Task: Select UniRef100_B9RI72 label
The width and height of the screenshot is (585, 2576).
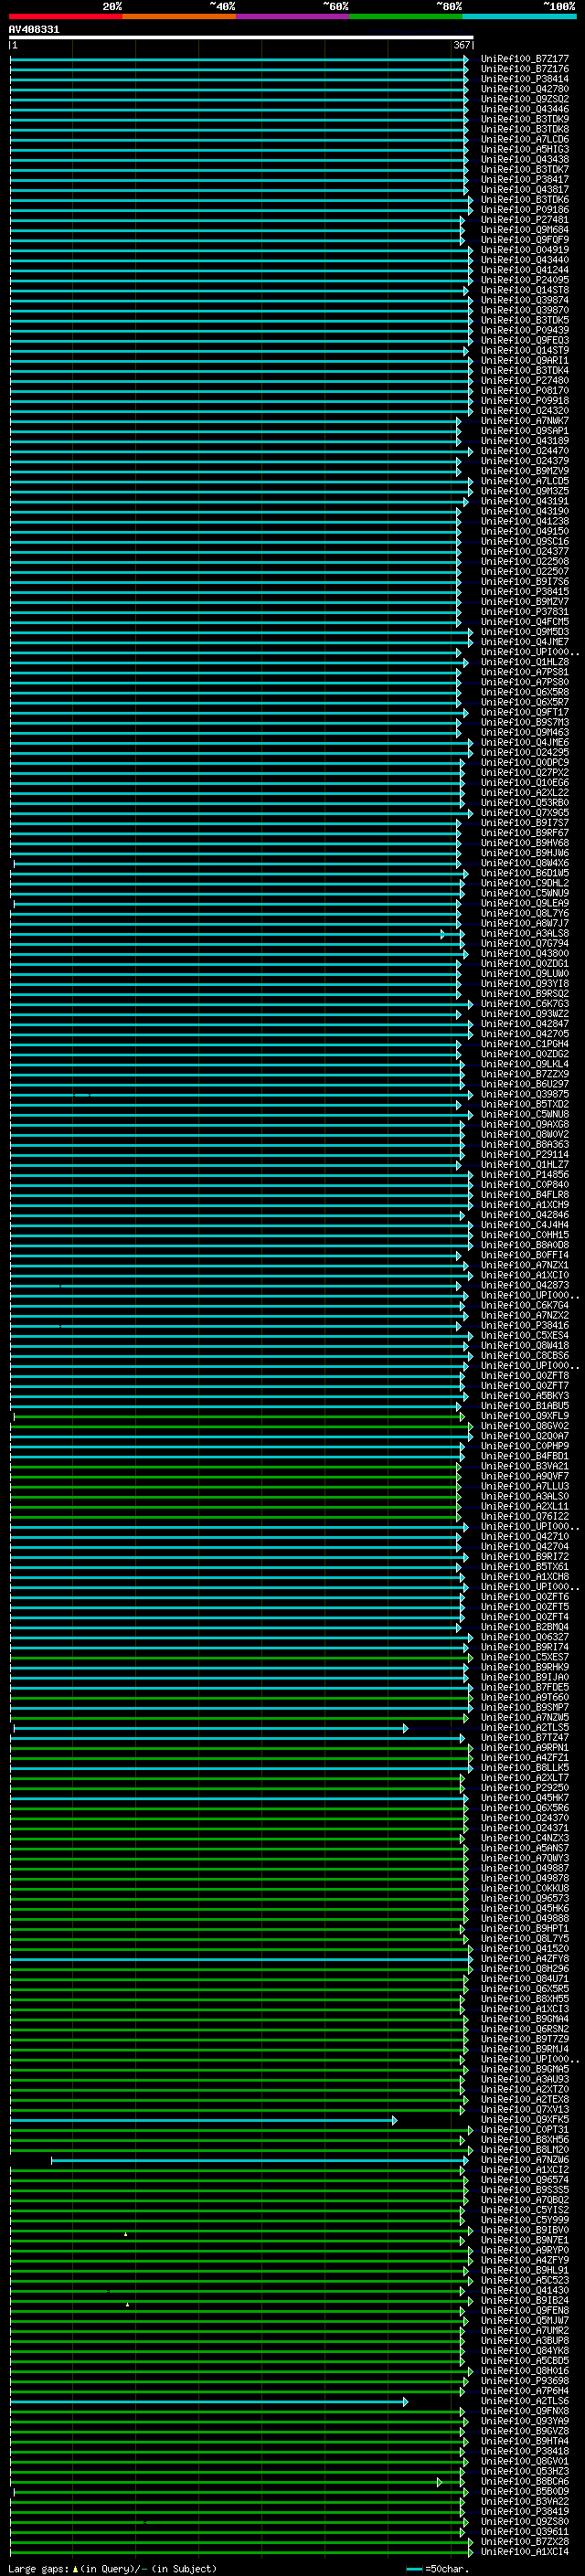Action: (x=525, y=1556)
